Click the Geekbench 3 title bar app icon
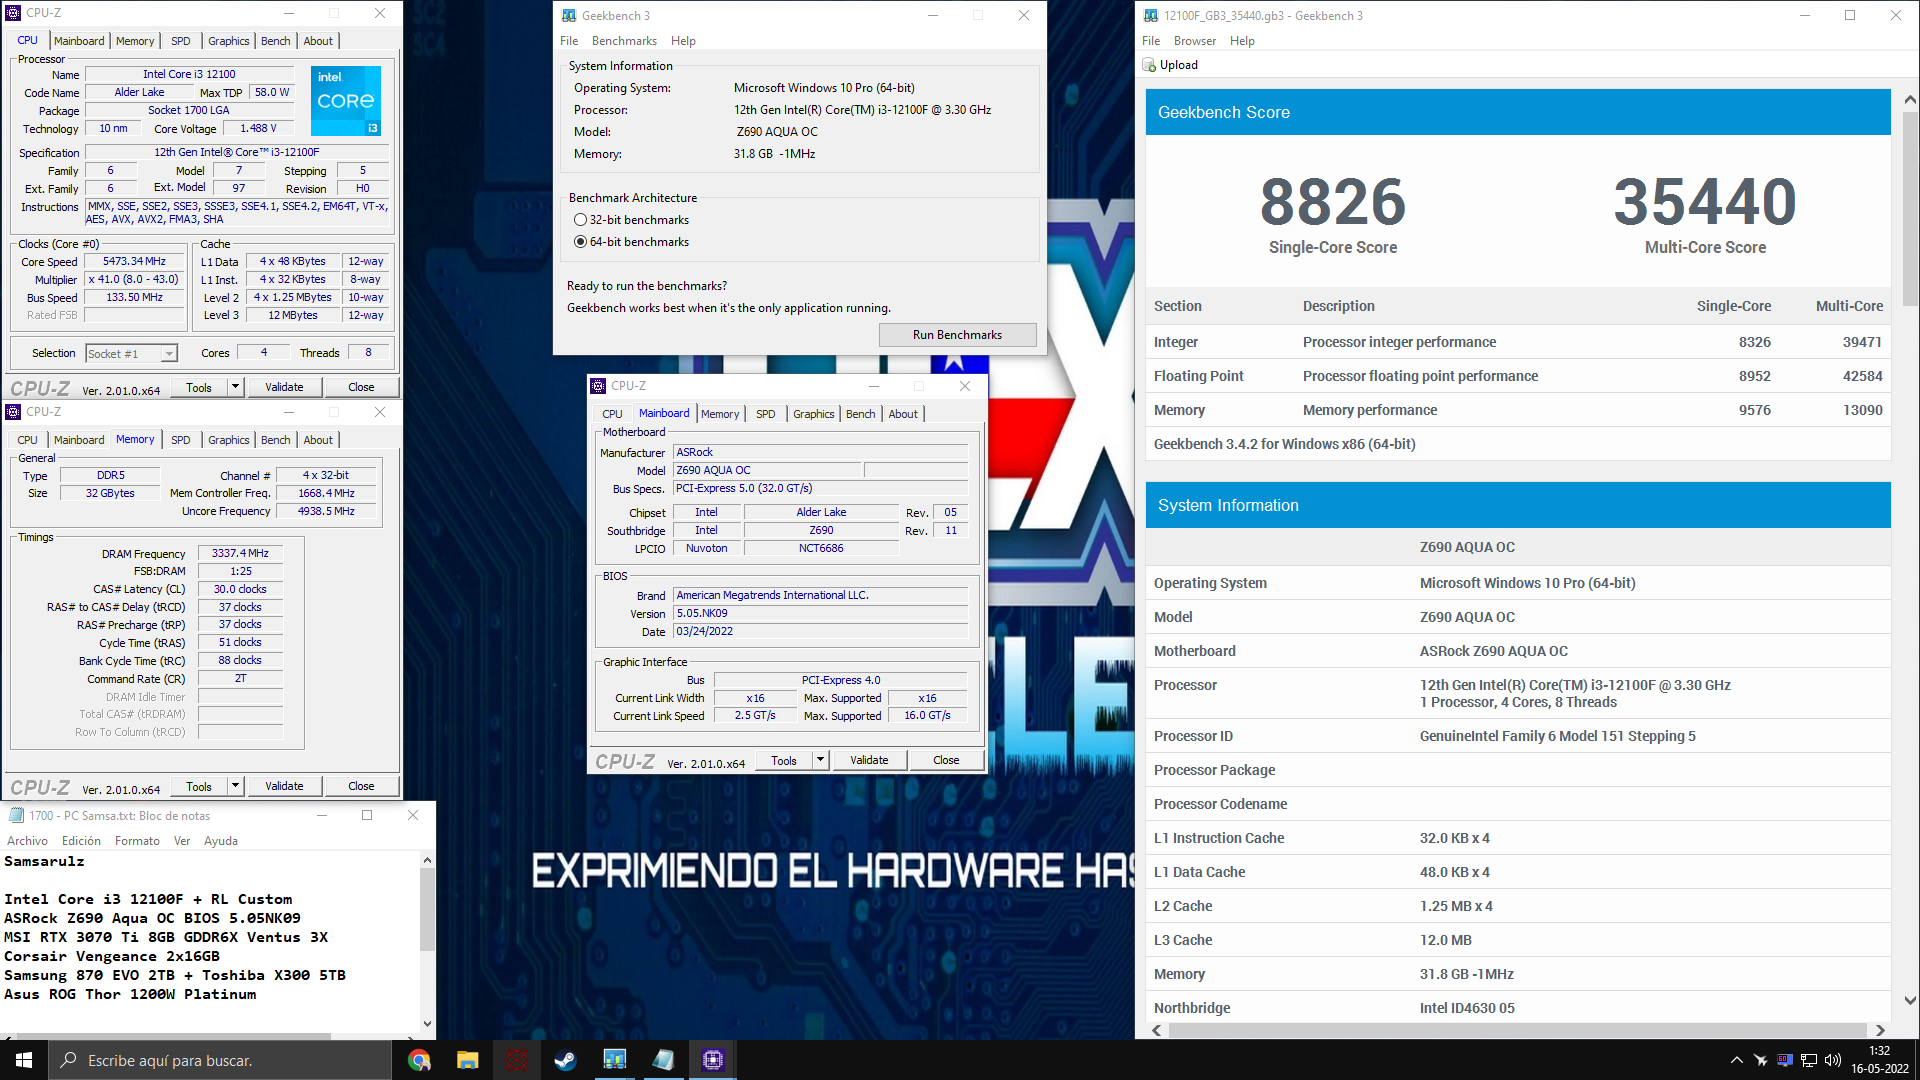The height and width of the screenshot is (1080, 1920). (x=569, y=15)
